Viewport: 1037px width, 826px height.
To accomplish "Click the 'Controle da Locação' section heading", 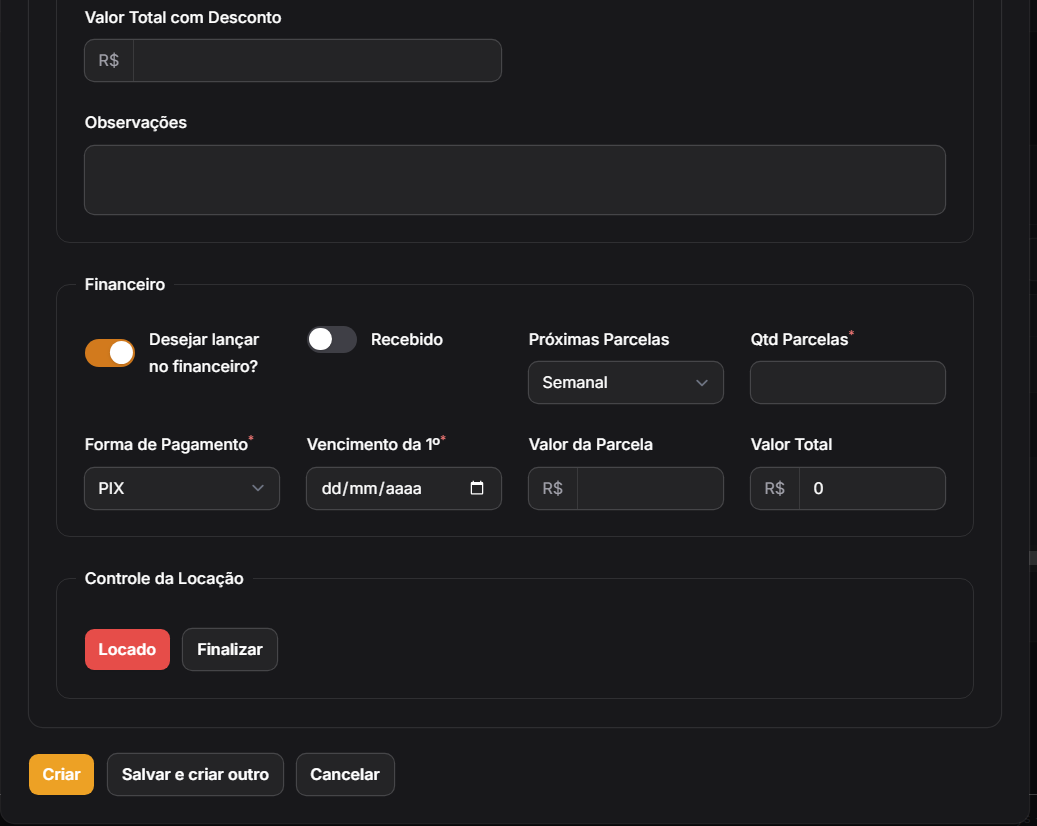I will coord(164,579).
